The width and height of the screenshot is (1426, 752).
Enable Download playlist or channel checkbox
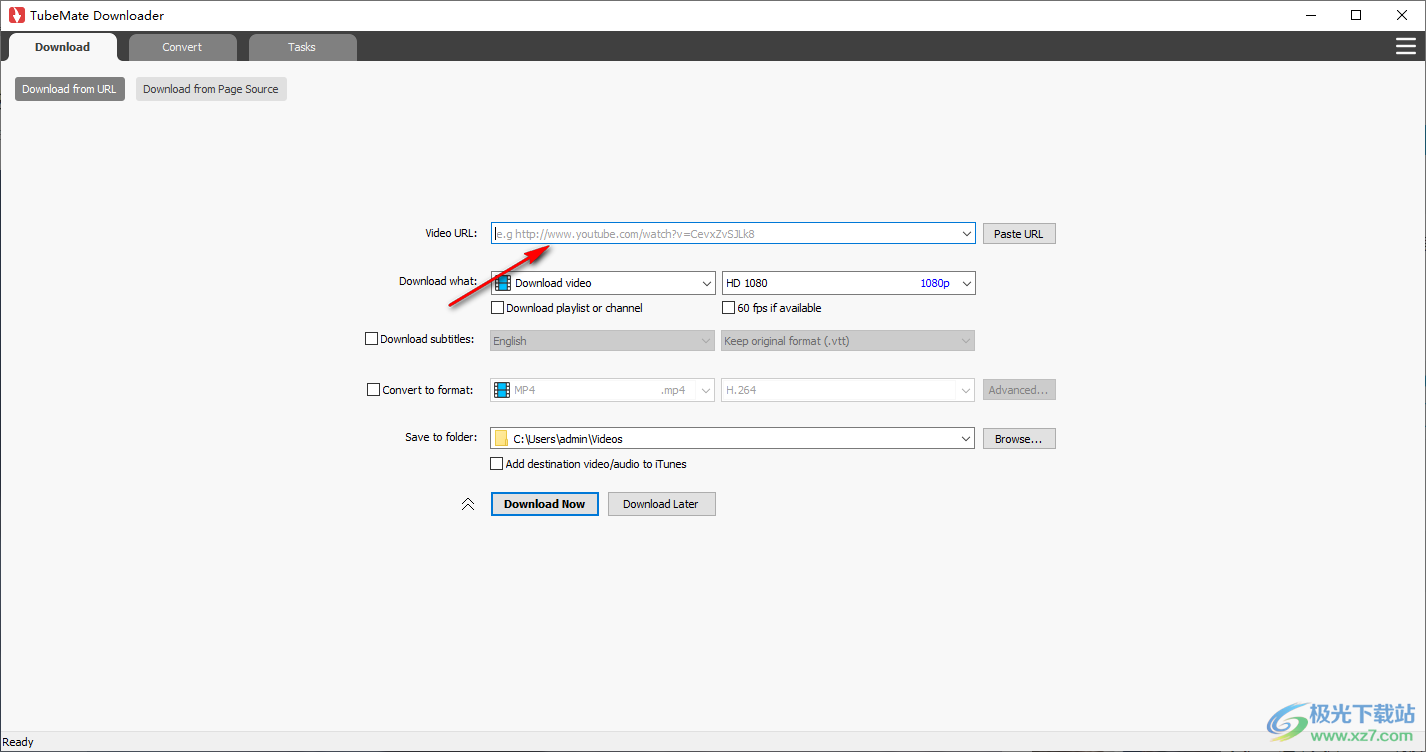[x=498, y=308]
